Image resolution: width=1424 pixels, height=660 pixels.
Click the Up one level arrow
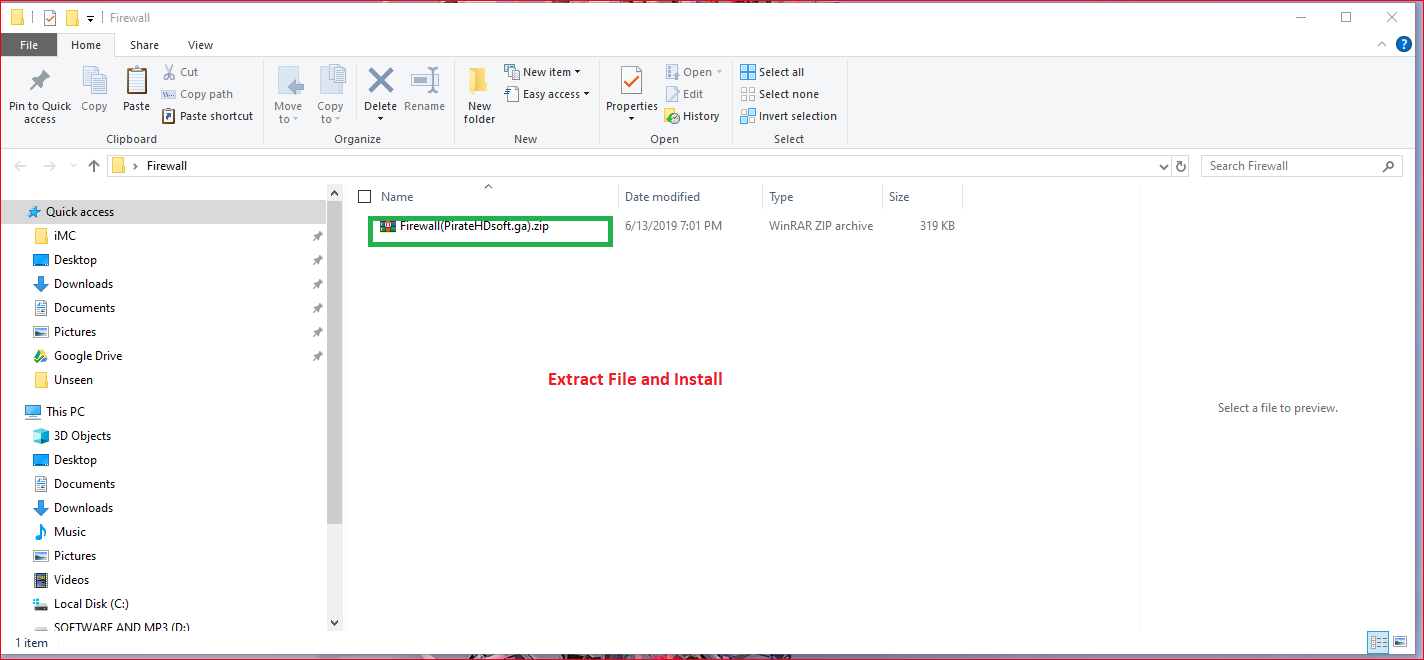tap(94, 166)
